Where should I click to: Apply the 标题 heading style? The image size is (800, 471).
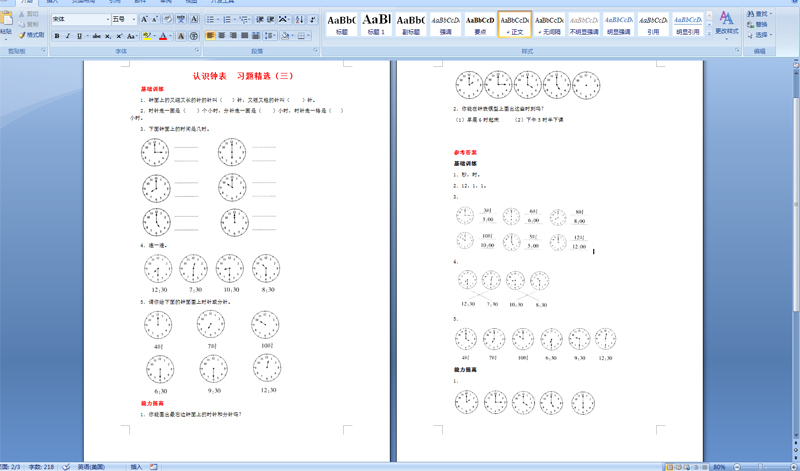click(341, 24)
